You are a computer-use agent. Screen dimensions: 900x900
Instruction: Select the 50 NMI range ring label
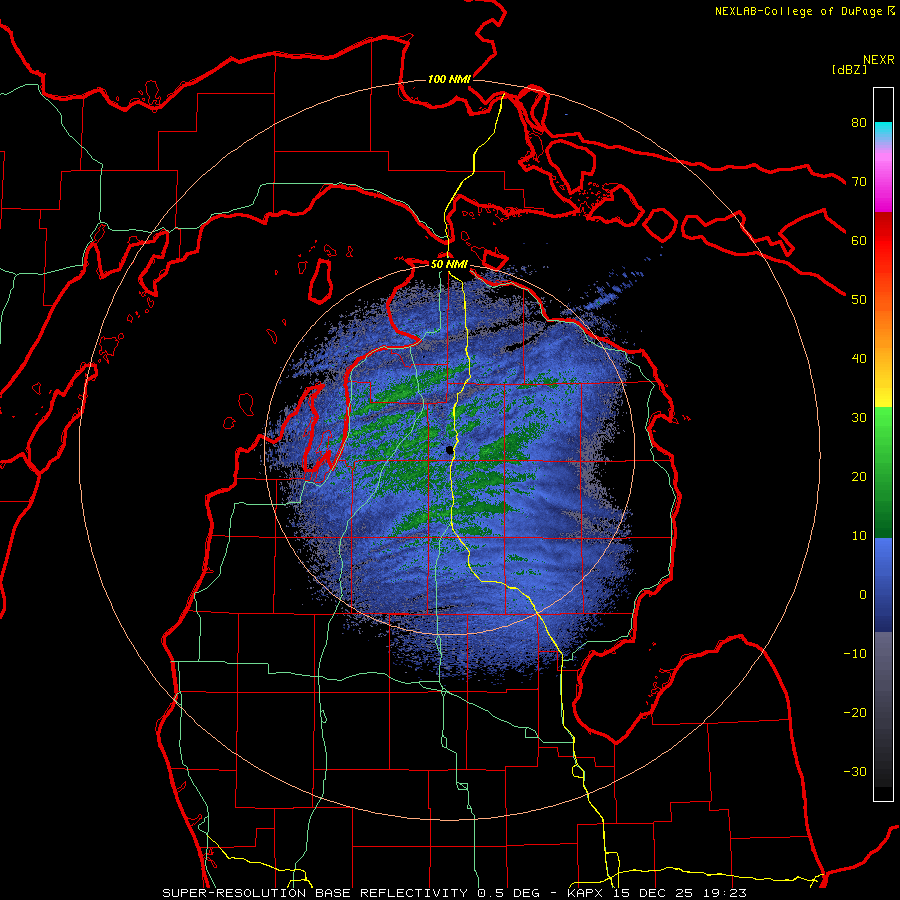tap(449, 264)
